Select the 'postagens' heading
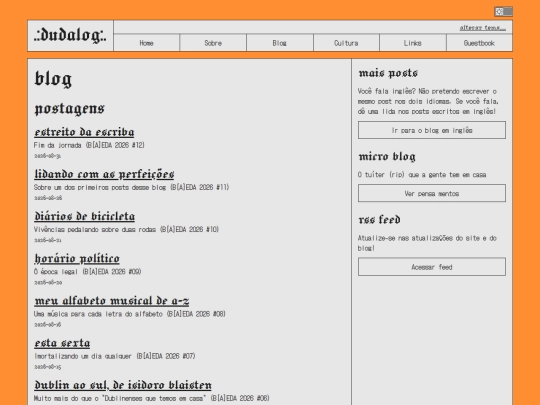Viewport: 540px width, 405px height. [x=70, y=108]
